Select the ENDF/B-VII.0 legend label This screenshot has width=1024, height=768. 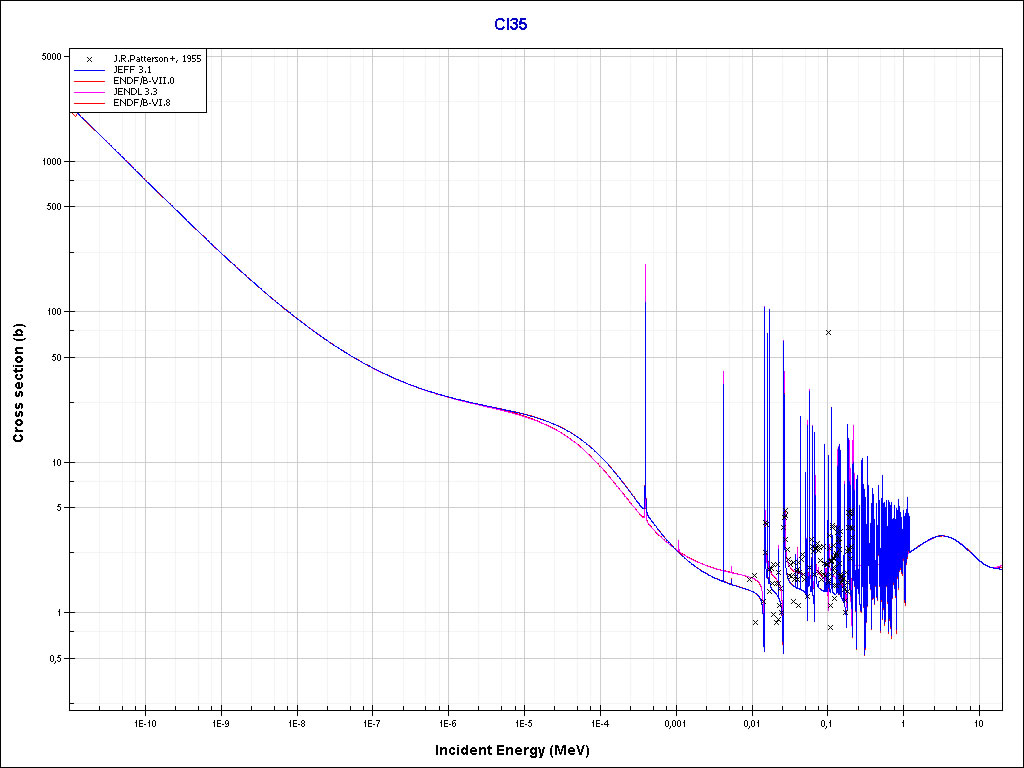144,81
